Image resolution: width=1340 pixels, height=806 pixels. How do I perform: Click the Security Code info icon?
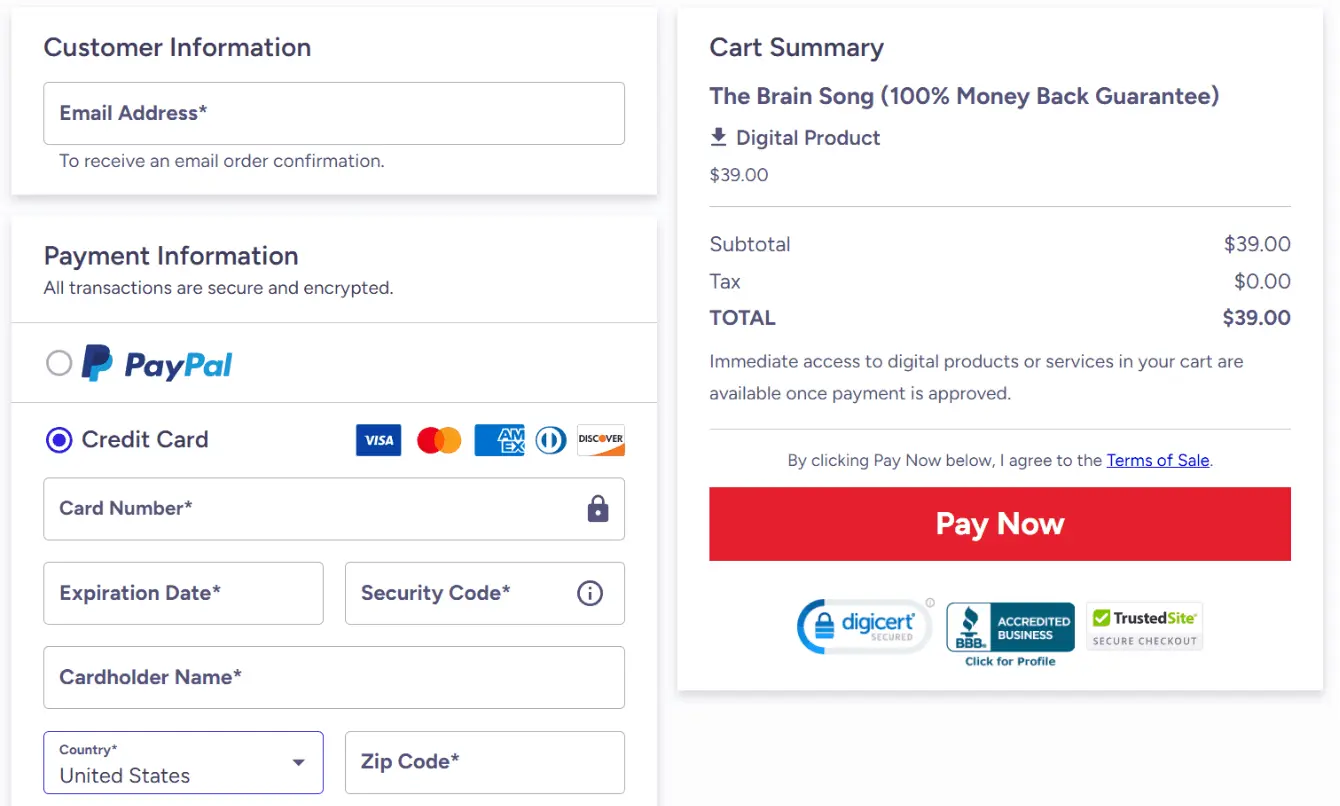click(589, 593)
